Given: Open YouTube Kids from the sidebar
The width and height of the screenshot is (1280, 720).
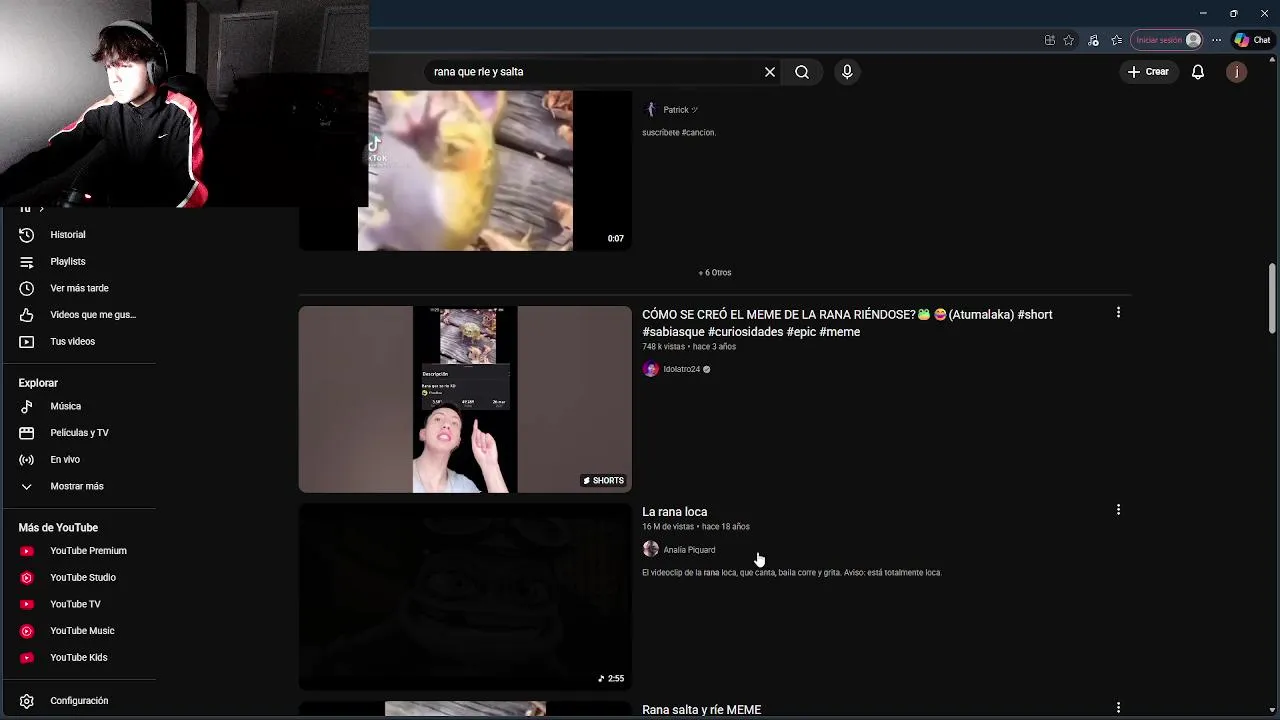Looking at the screenshot, I should click(x=78, y=658).
